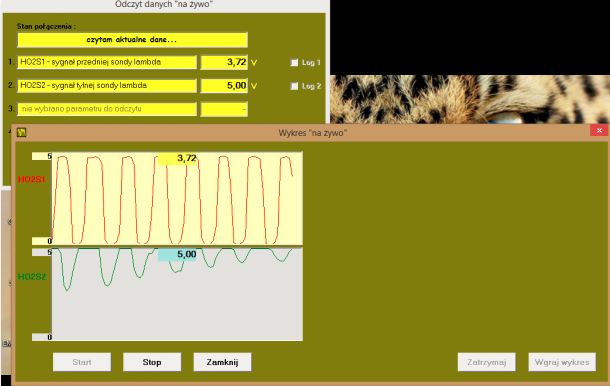This screenshot has width=610, height=386.
Task: Select HO2S2 rear lambda probe parameter field
Action: click(107, 86)
